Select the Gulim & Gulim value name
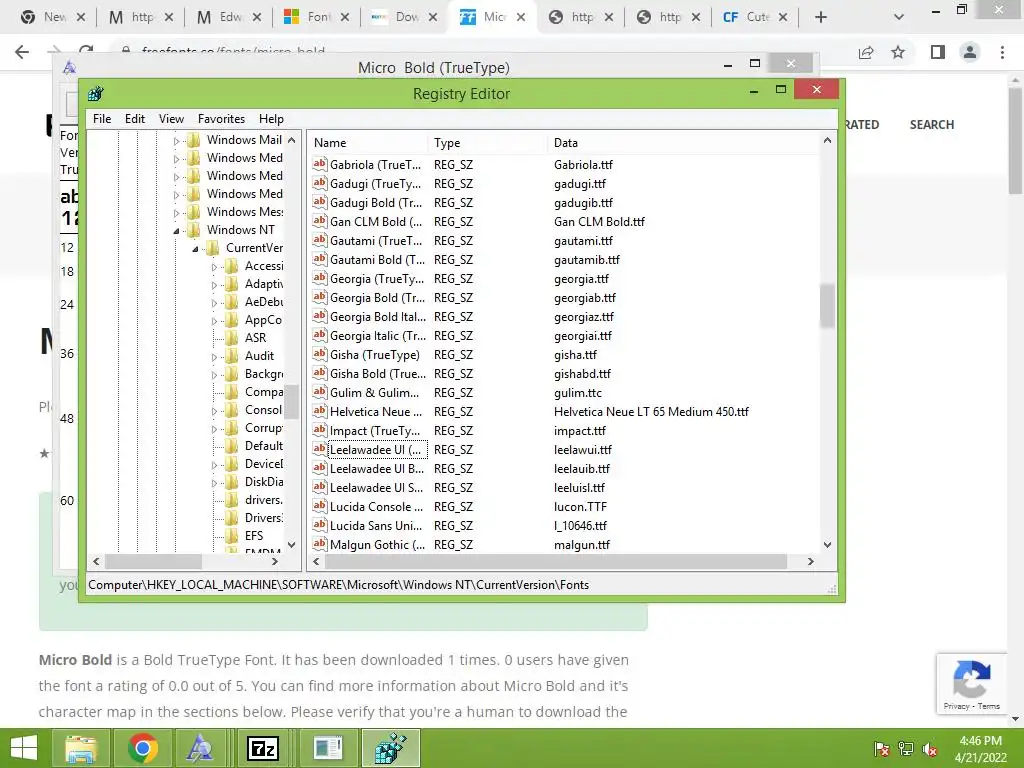 click(x=374, y=392)
